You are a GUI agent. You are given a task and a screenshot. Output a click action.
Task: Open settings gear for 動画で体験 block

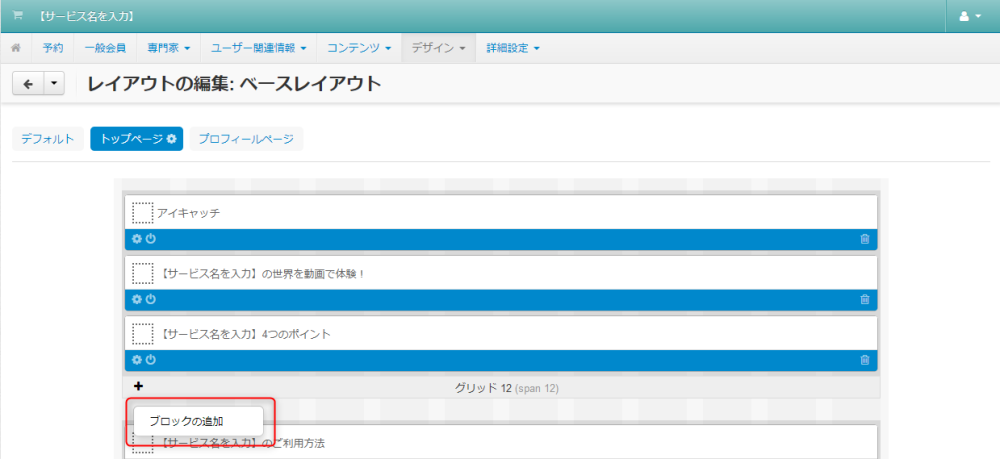click(x=136, y=299)
